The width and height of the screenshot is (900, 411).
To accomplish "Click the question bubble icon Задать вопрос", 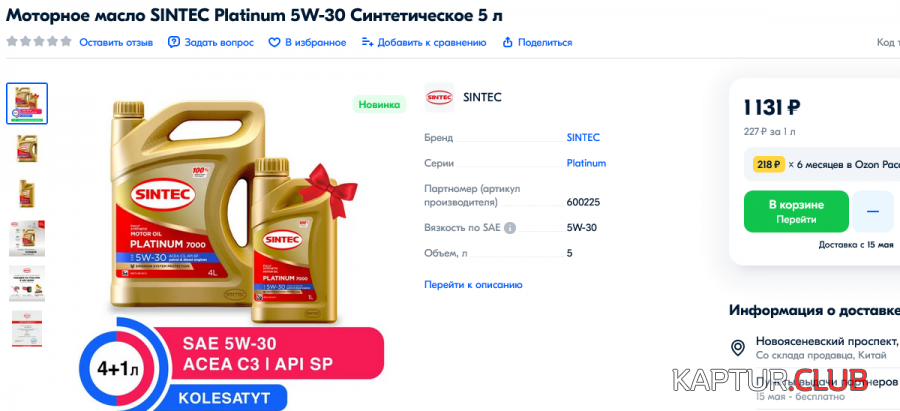I will coord(173,42).
